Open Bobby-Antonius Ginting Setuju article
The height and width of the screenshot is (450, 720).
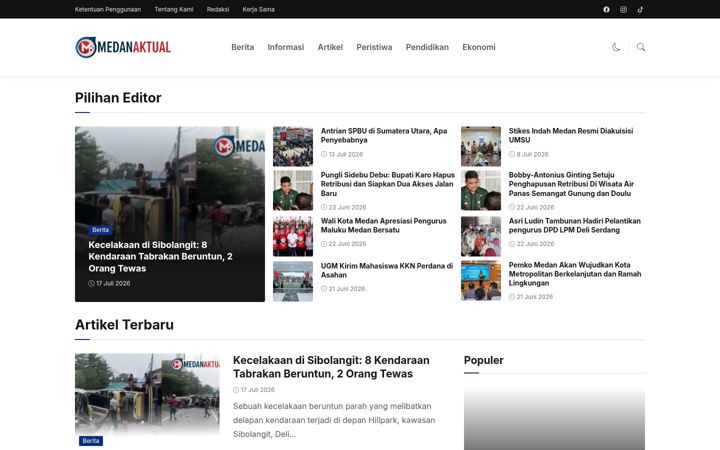(571, 184)
